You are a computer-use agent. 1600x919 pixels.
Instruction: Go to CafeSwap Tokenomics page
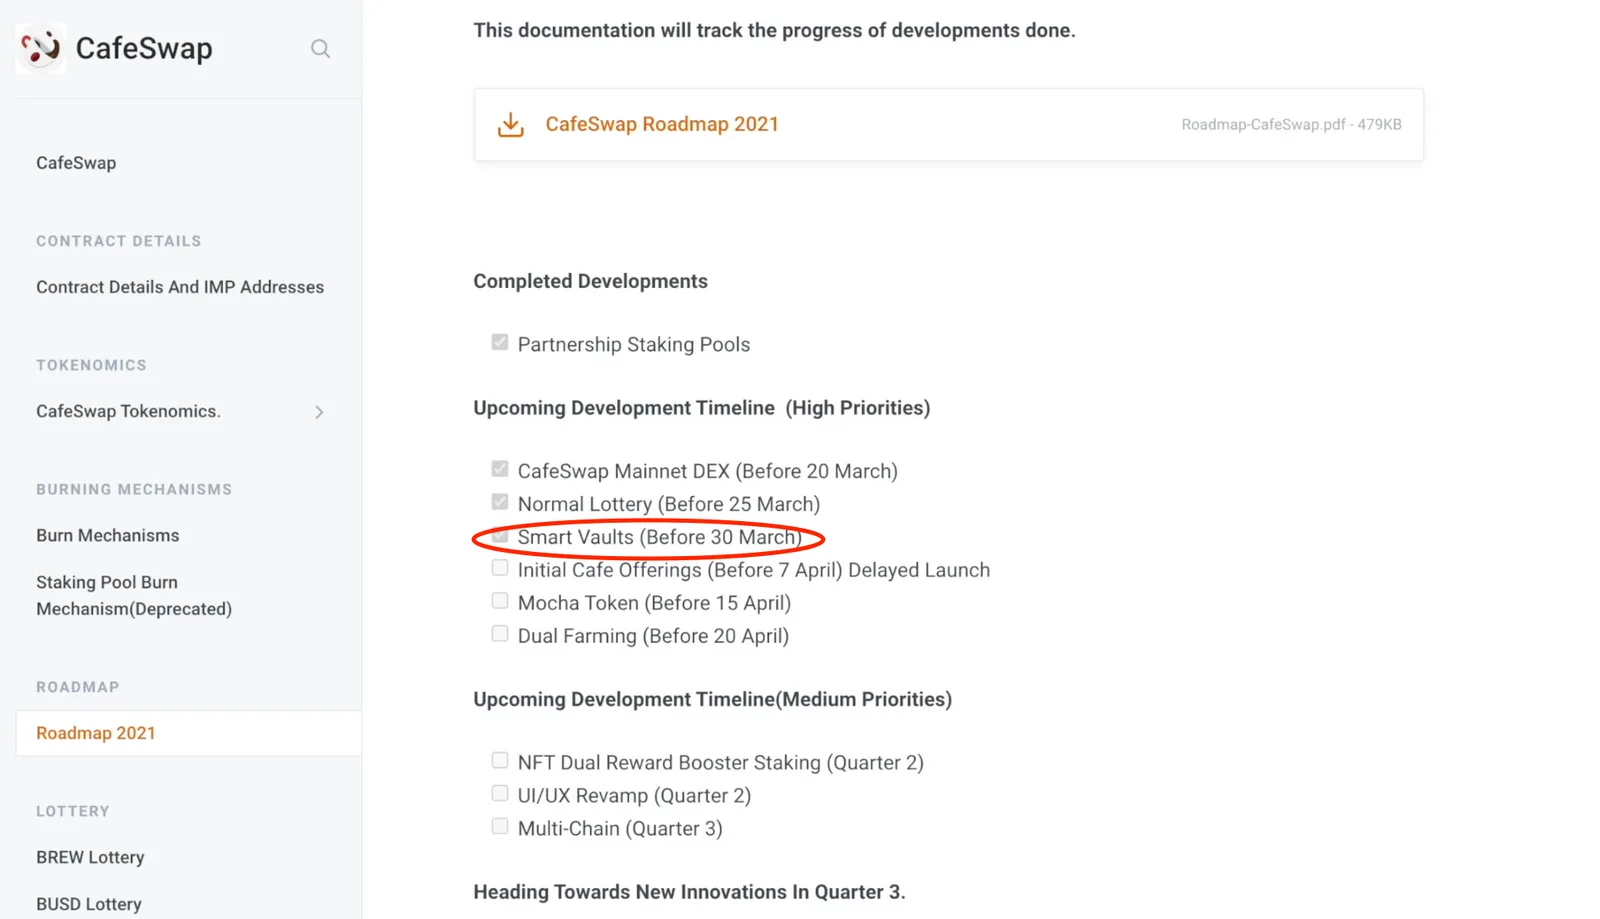[x=128, y=411]
